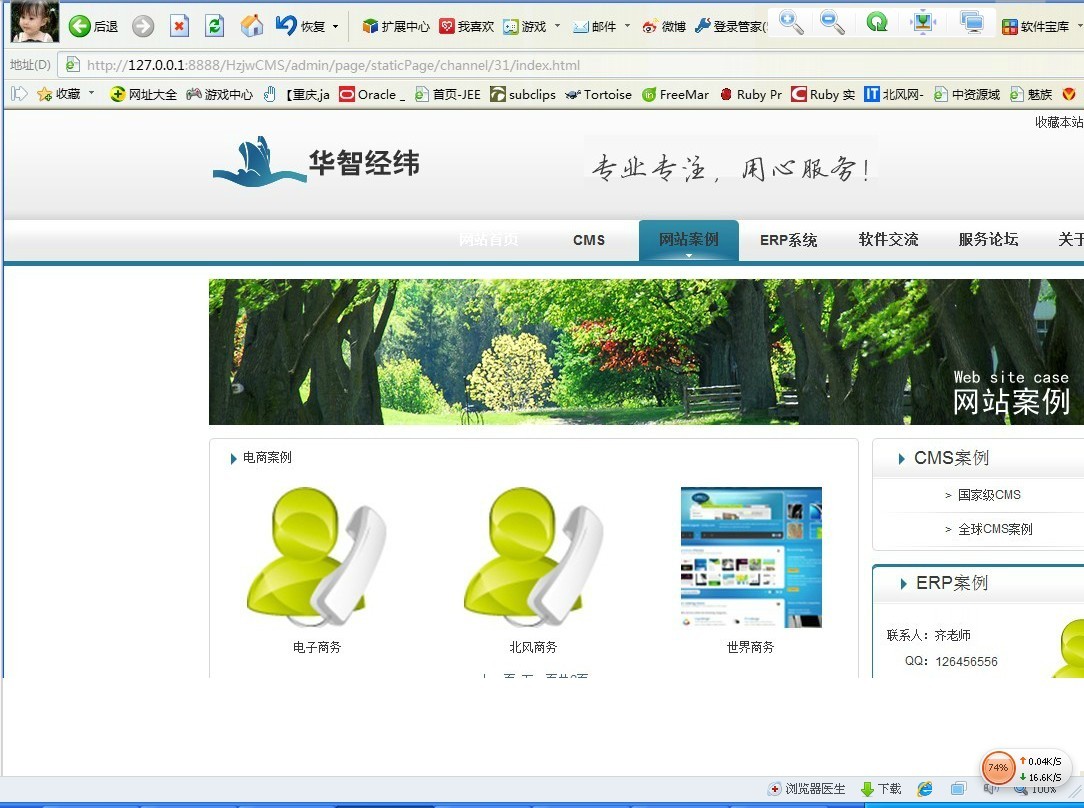Expand the dropdown arrow beside 游戏
Screen dimensions: 1084x808
point(557,26)
